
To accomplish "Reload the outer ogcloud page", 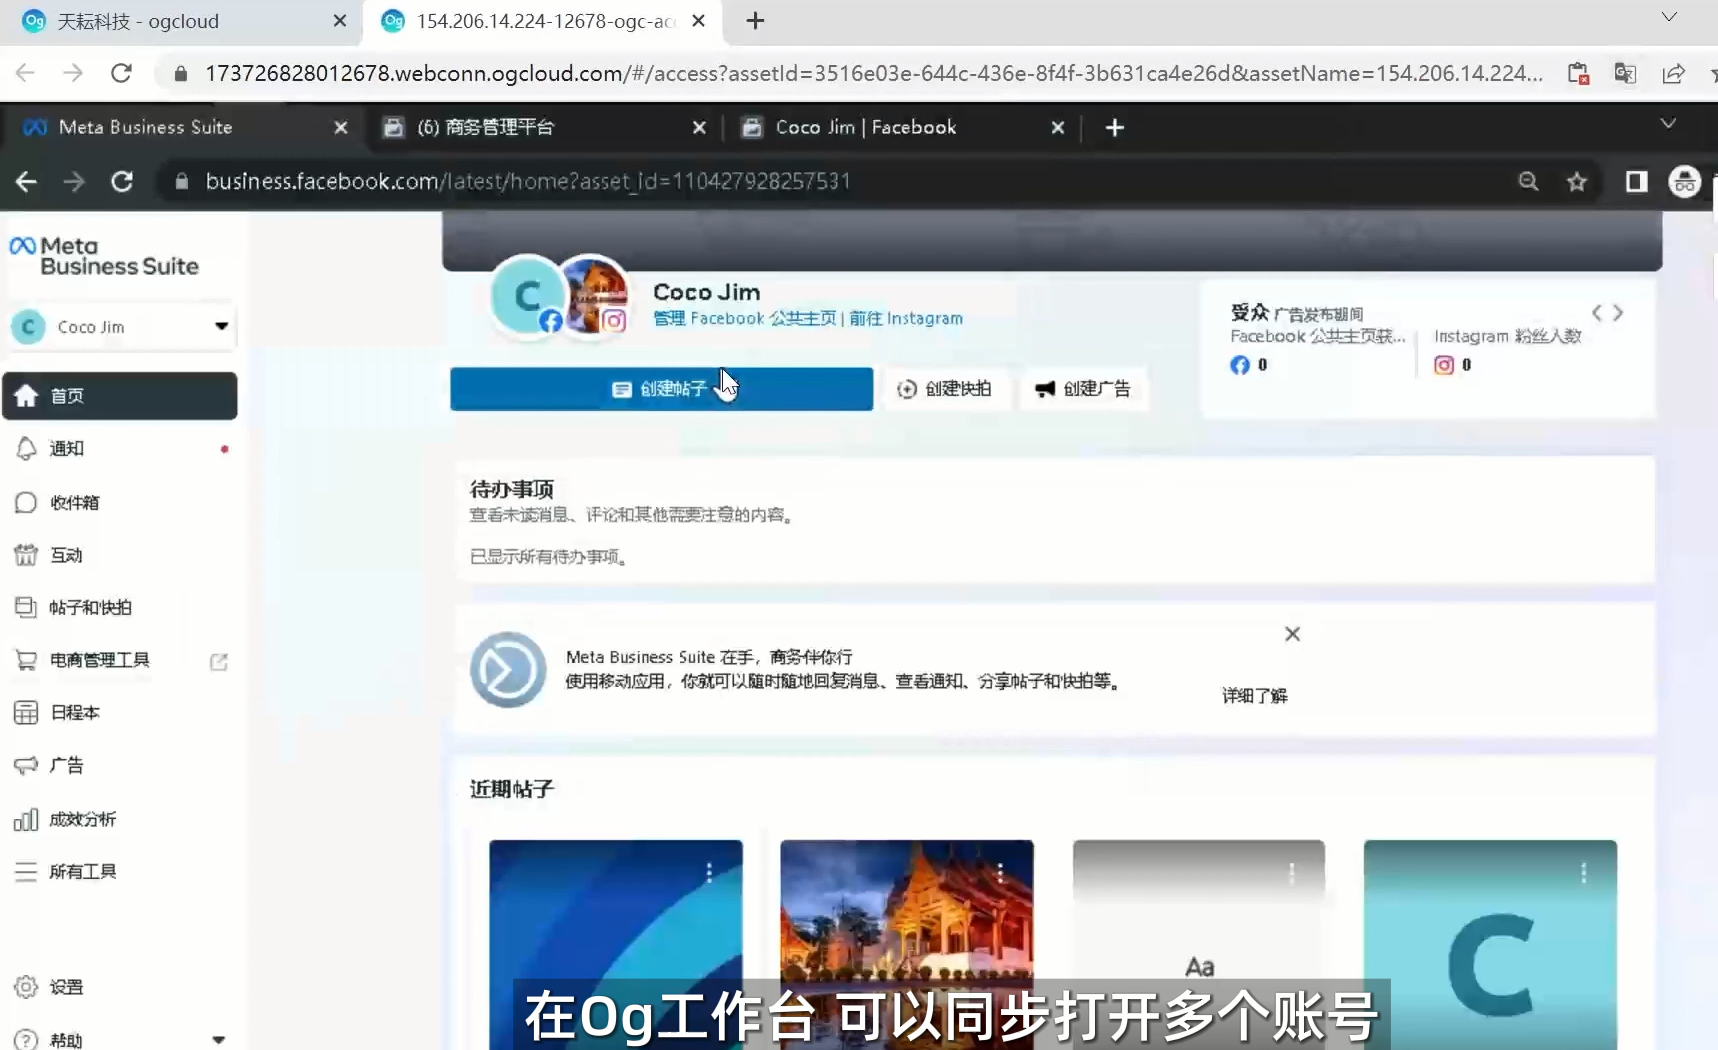I will click(121, 73).
